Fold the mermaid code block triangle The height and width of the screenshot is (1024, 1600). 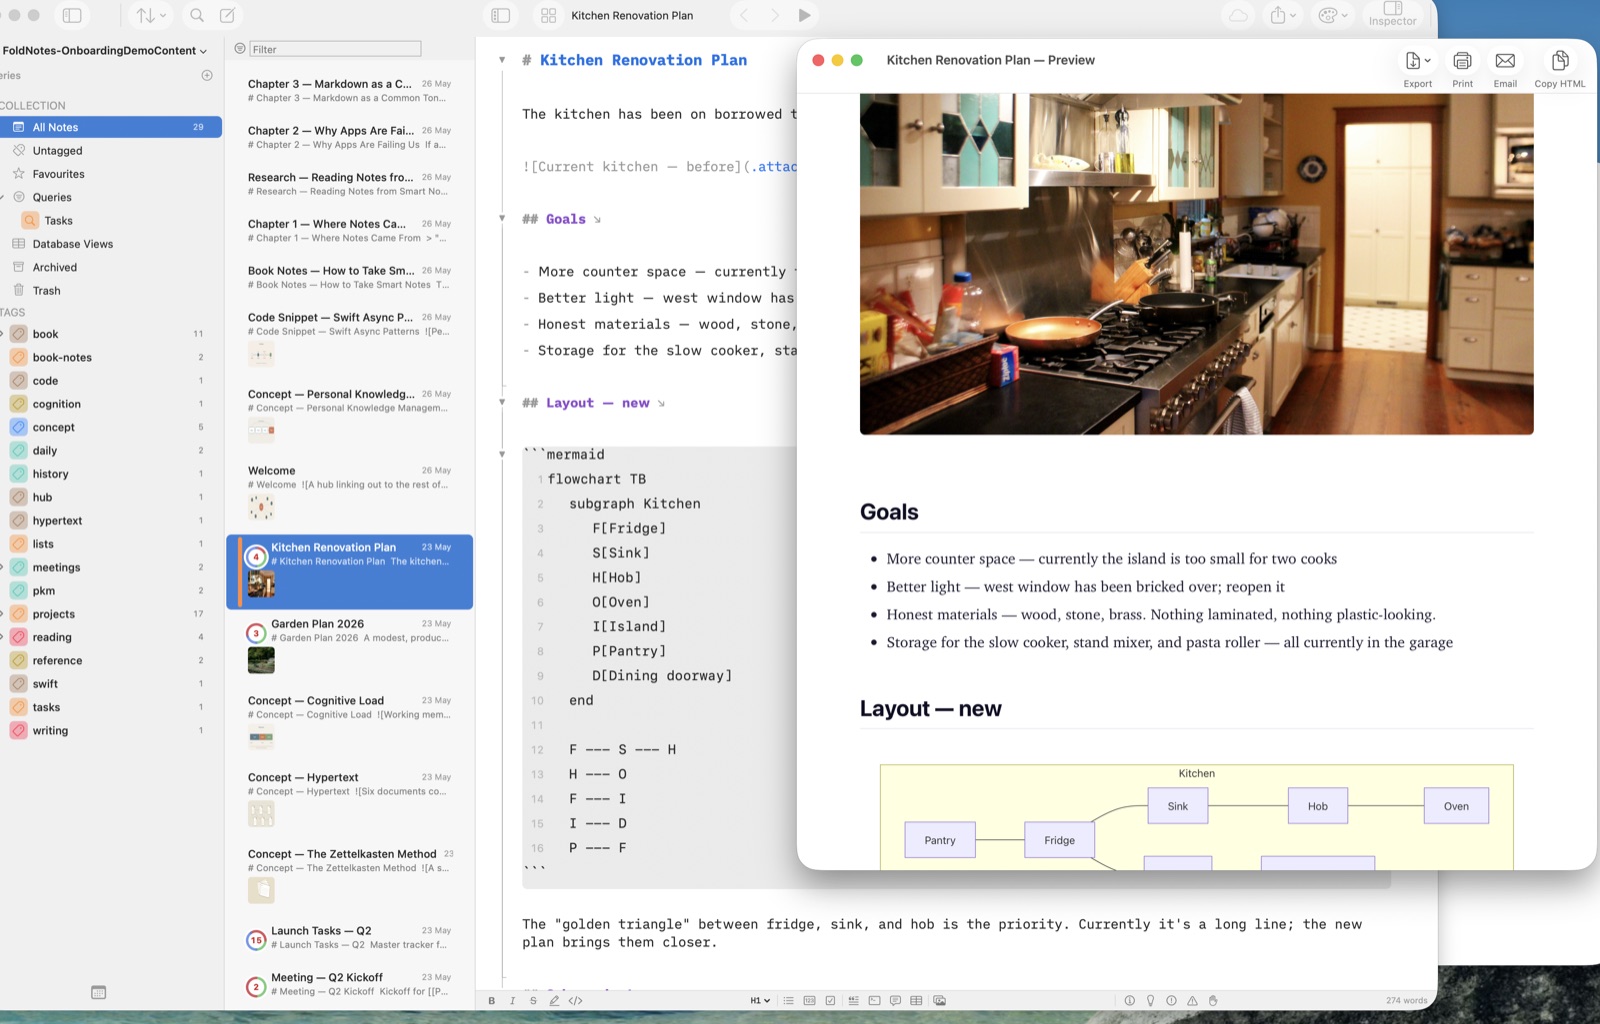[x=502, y=454]
